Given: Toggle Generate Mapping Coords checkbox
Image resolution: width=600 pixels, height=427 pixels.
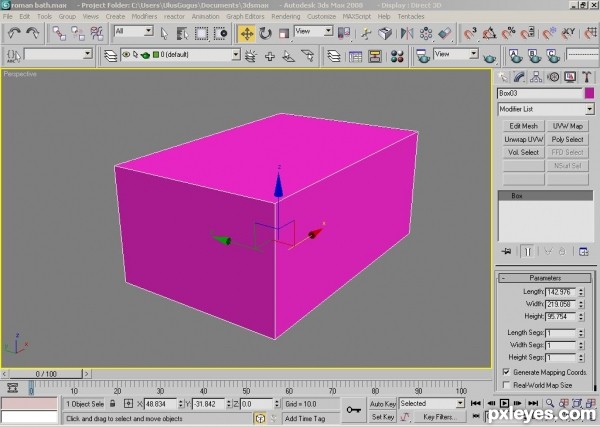Looking at the screenshot, I should [506, 372].
